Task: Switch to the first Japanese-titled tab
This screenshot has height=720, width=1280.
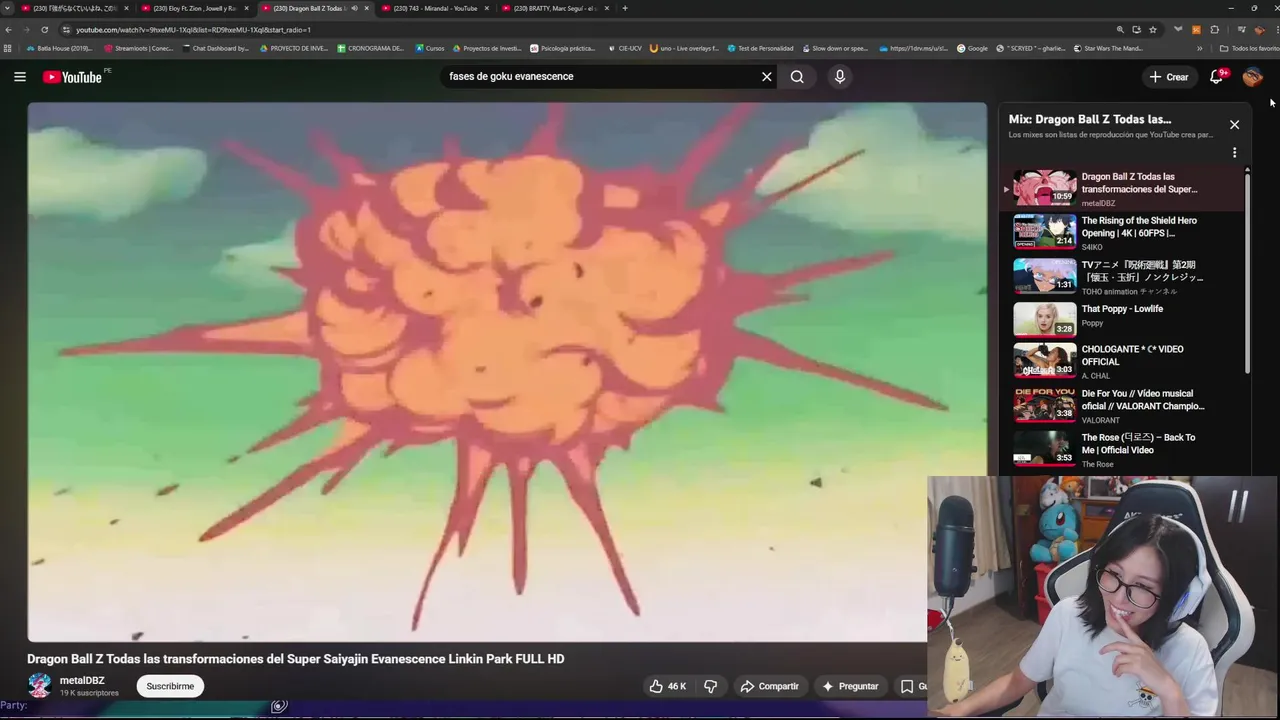Action: click(75, 8)
